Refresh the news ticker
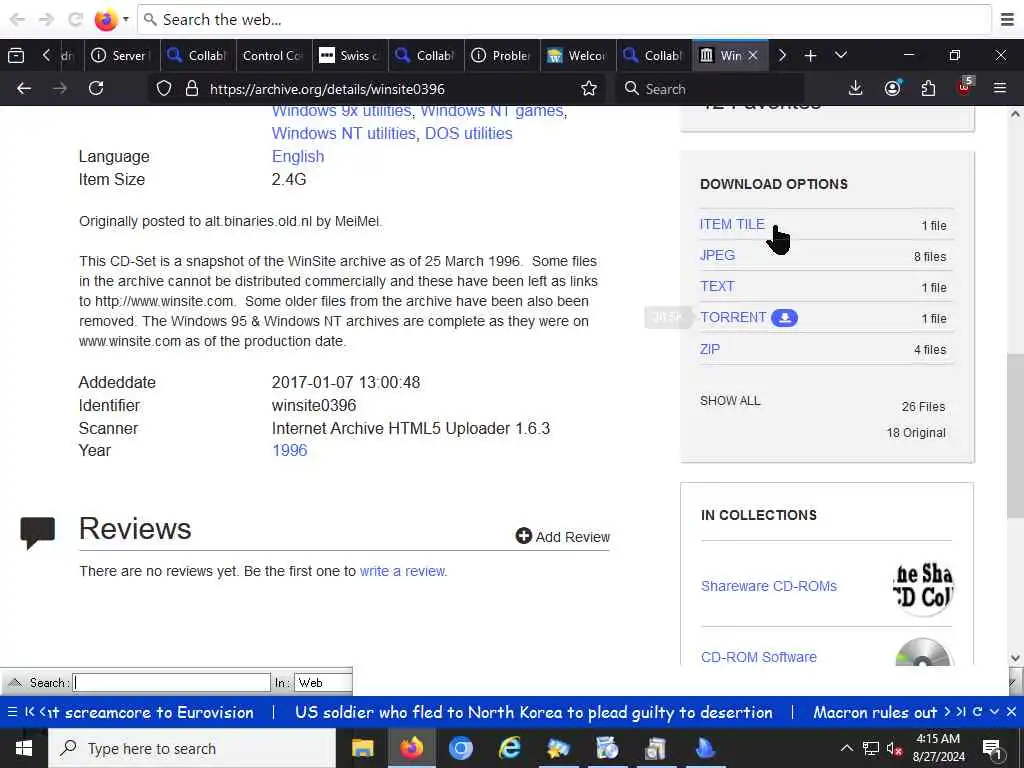This screenshot has width=1024, height=768. (978, 712)
